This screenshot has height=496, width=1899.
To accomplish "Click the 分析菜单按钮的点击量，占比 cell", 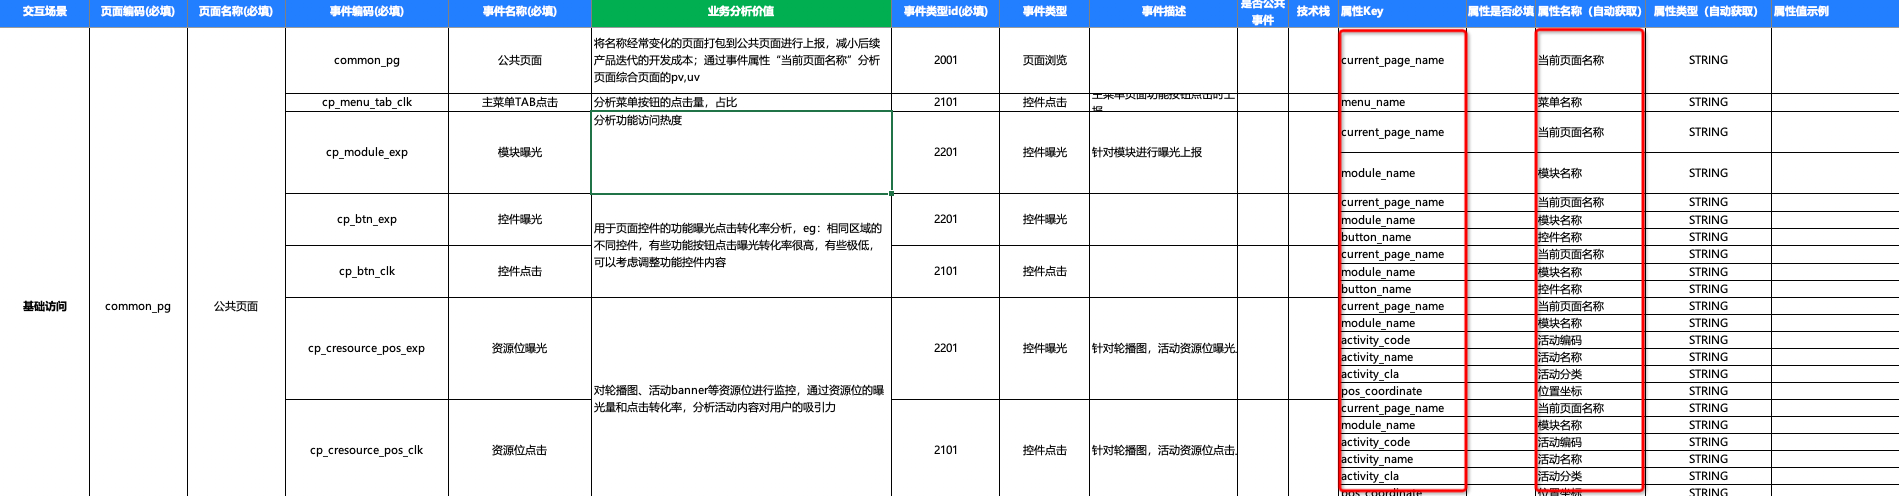I will [741, 102].
